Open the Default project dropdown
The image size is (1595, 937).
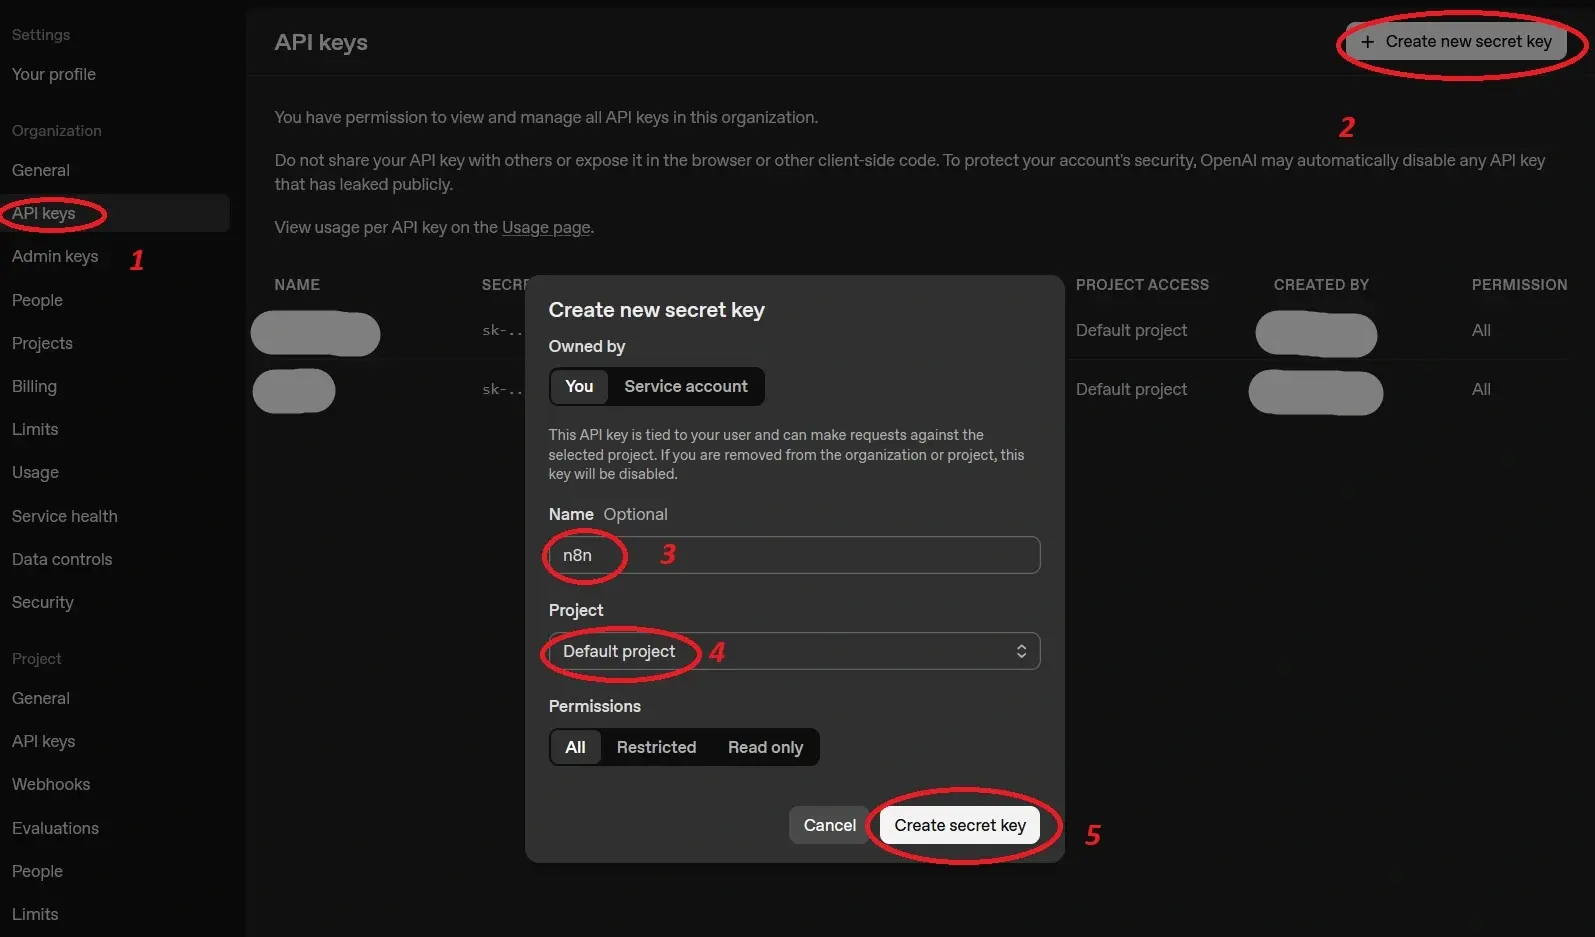click(x=793, y=651)
